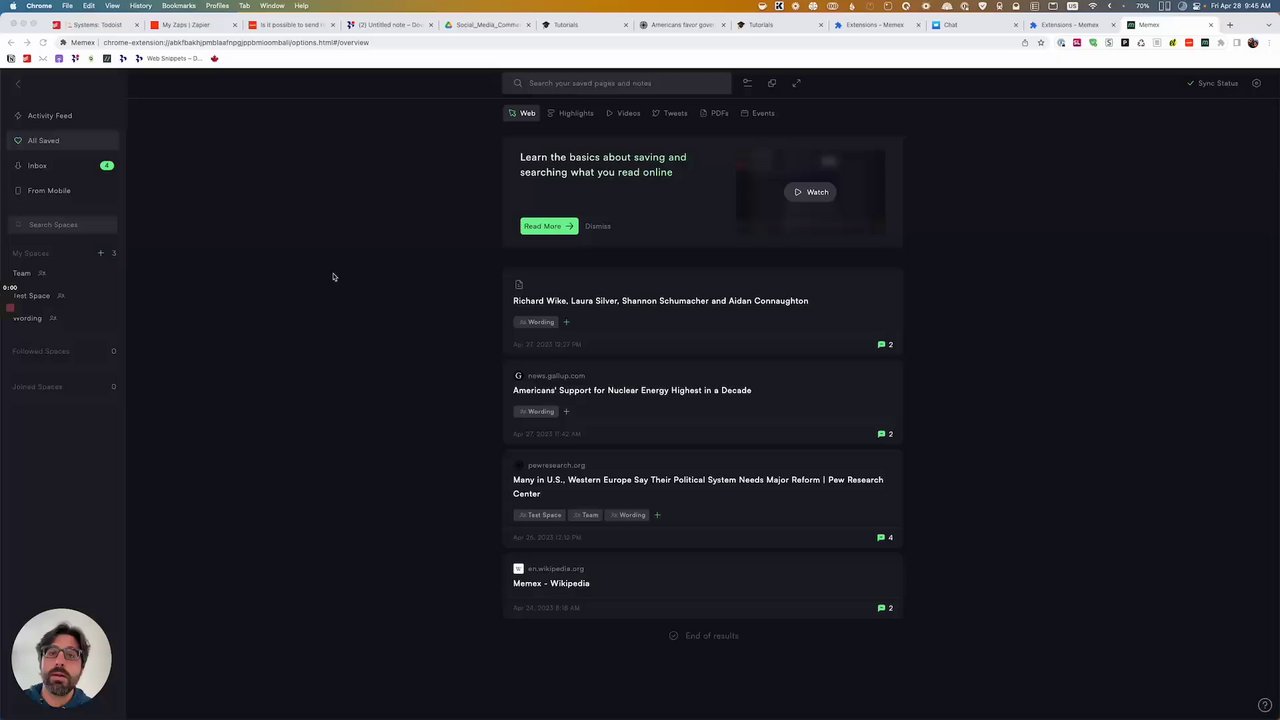The height and width of the screenshot is (720, 1280).
Task: Switch to the Web tab
Action: 522,113
